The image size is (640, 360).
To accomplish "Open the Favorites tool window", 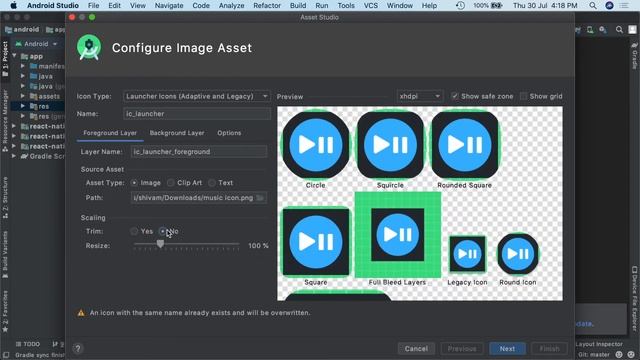I will [x=5, y=311].
